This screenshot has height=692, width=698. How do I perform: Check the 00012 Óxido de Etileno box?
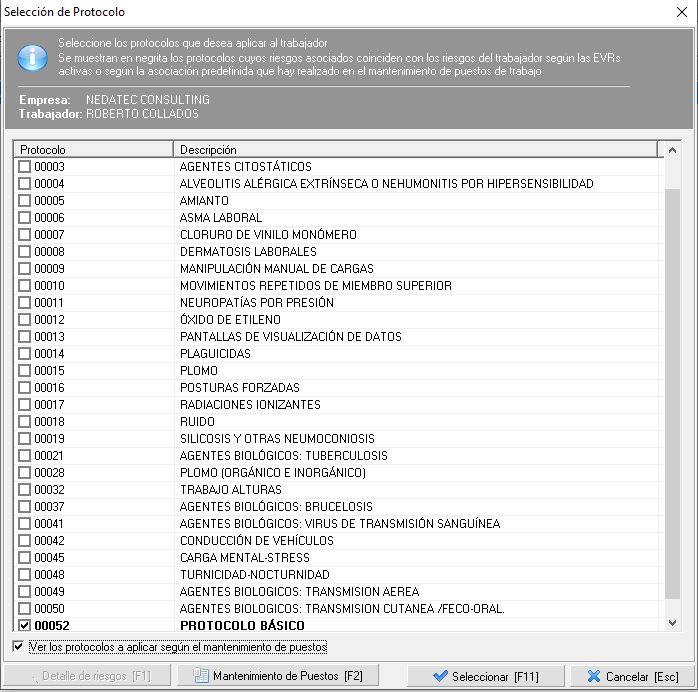point(24,320)
